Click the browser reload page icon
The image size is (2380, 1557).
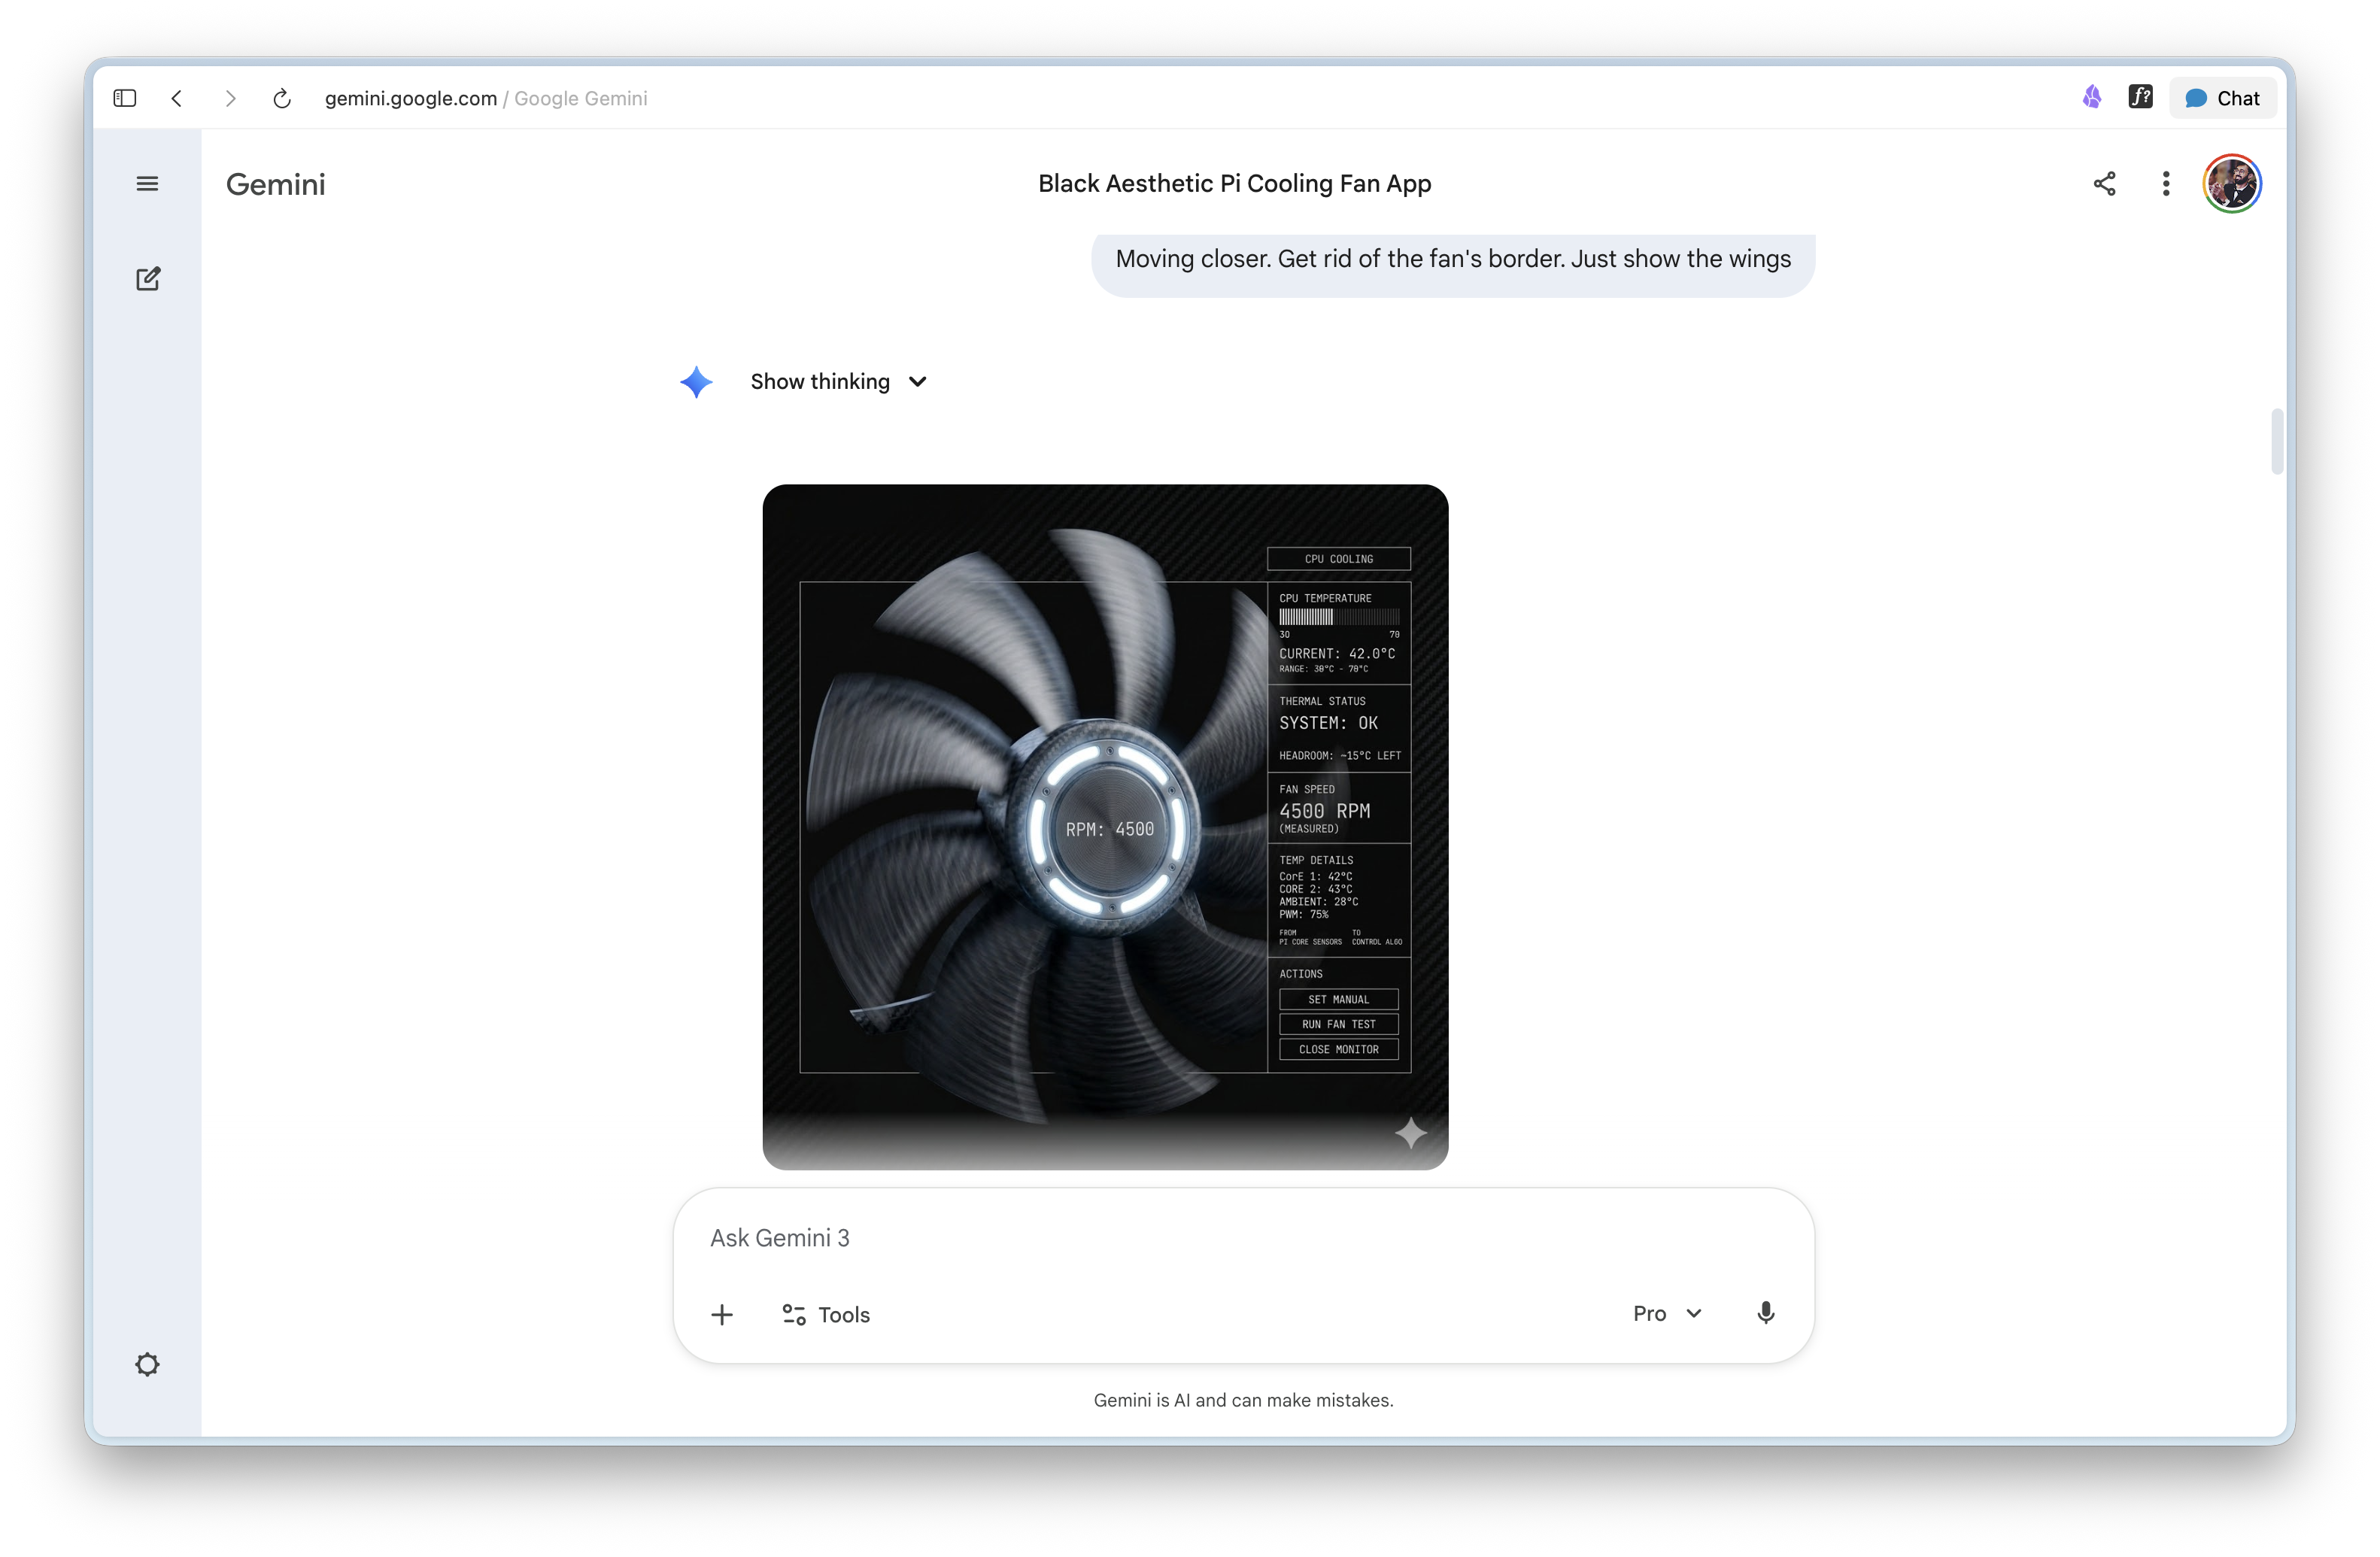[x=282, y=98]
